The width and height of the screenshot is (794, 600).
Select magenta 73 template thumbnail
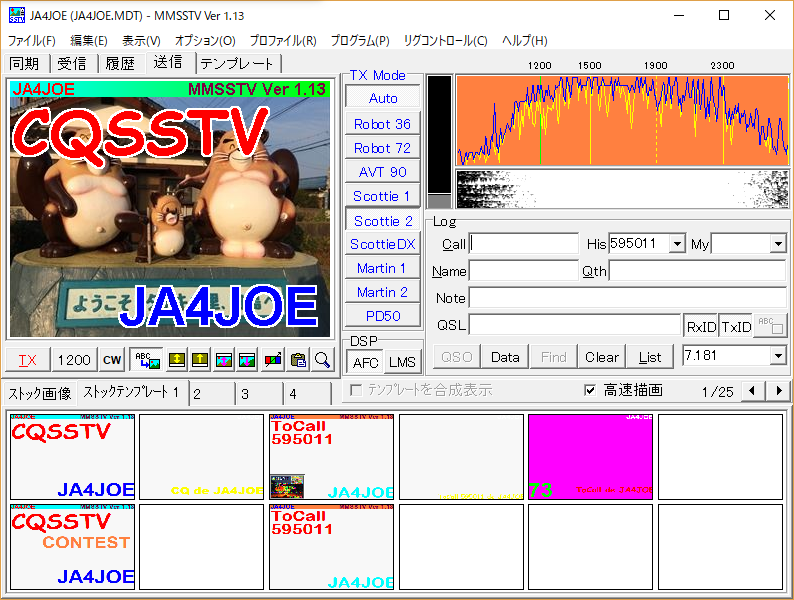click(590, 457)
